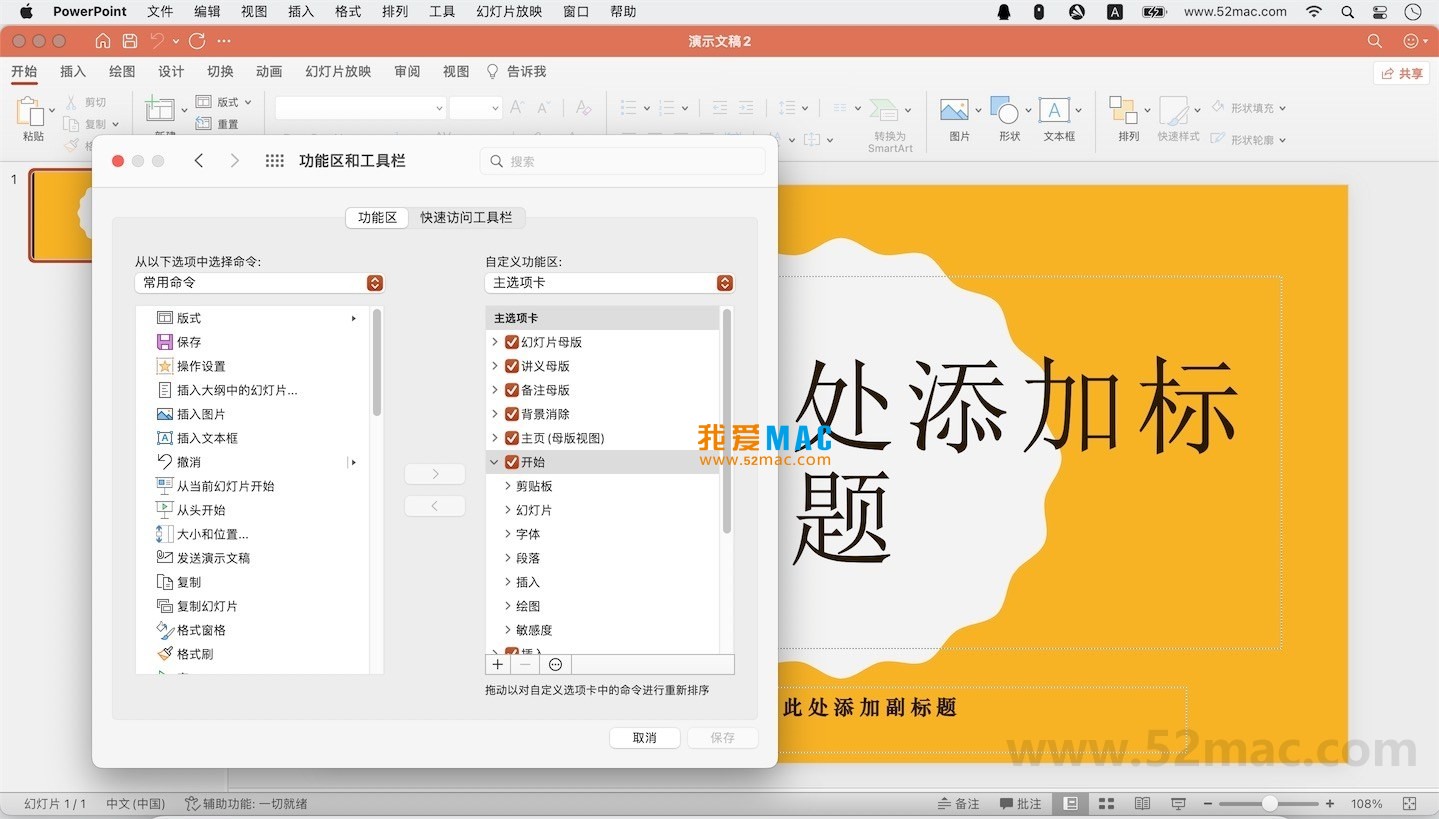This screenshot has height=819, width=1439.
Task: Open the 文件 menu in menu bar
Action: [x=160, y=12]
